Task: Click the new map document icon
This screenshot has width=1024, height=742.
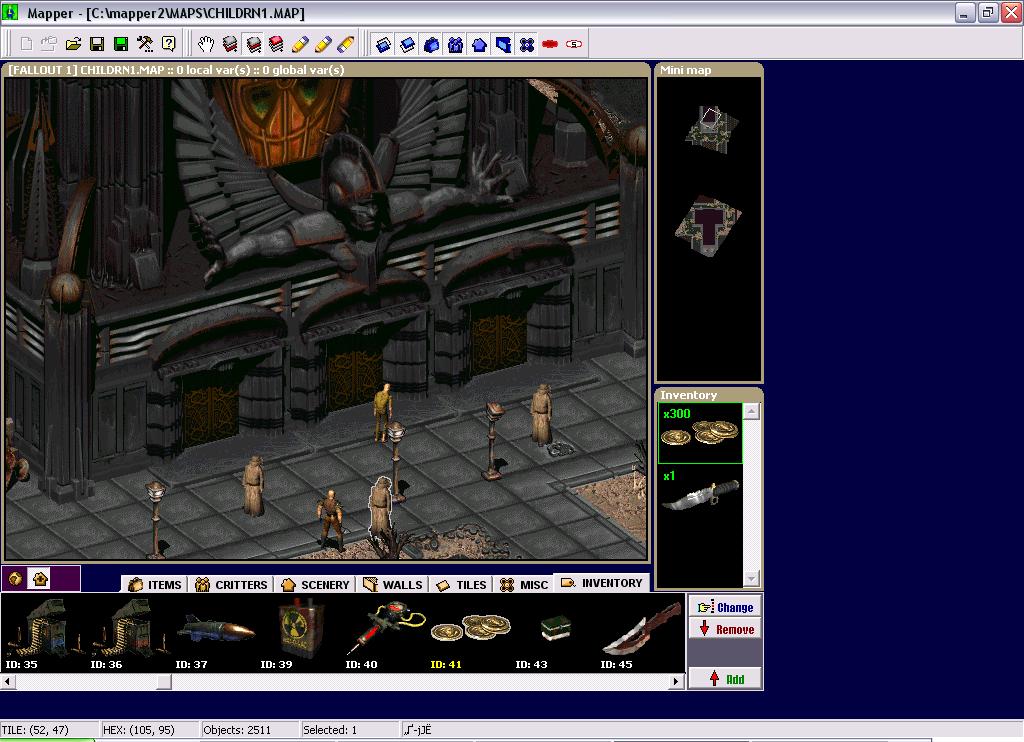Action: click(26, 44)
